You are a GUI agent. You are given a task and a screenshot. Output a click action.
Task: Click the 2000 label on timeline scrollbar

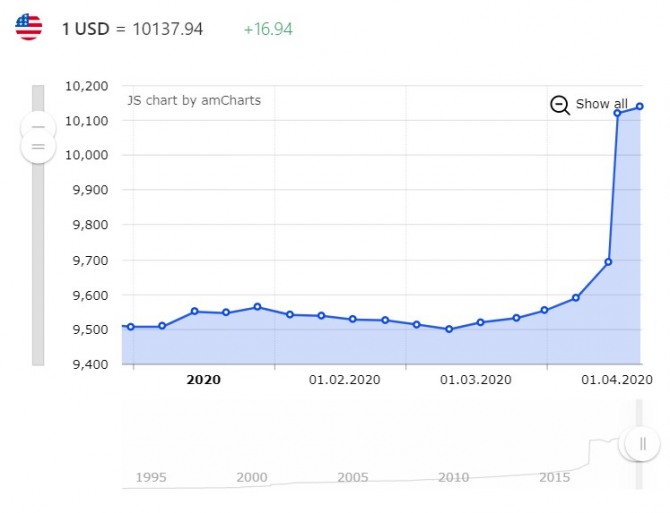(252, 477)
